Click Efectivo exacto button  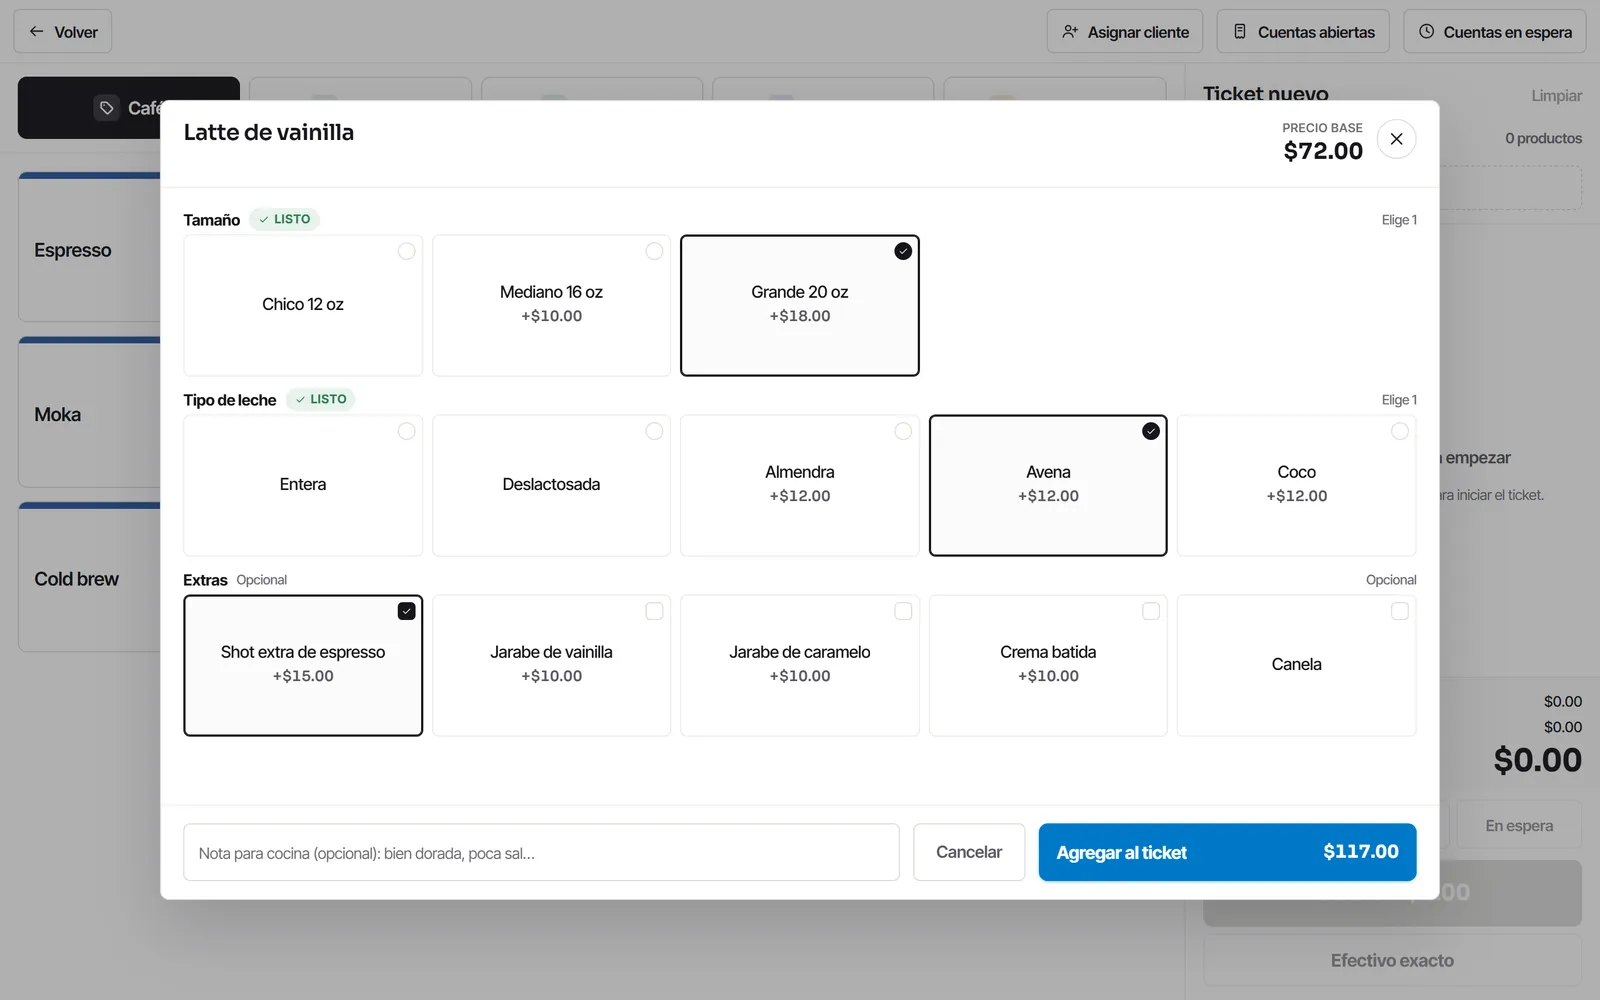pos(1392,961)
